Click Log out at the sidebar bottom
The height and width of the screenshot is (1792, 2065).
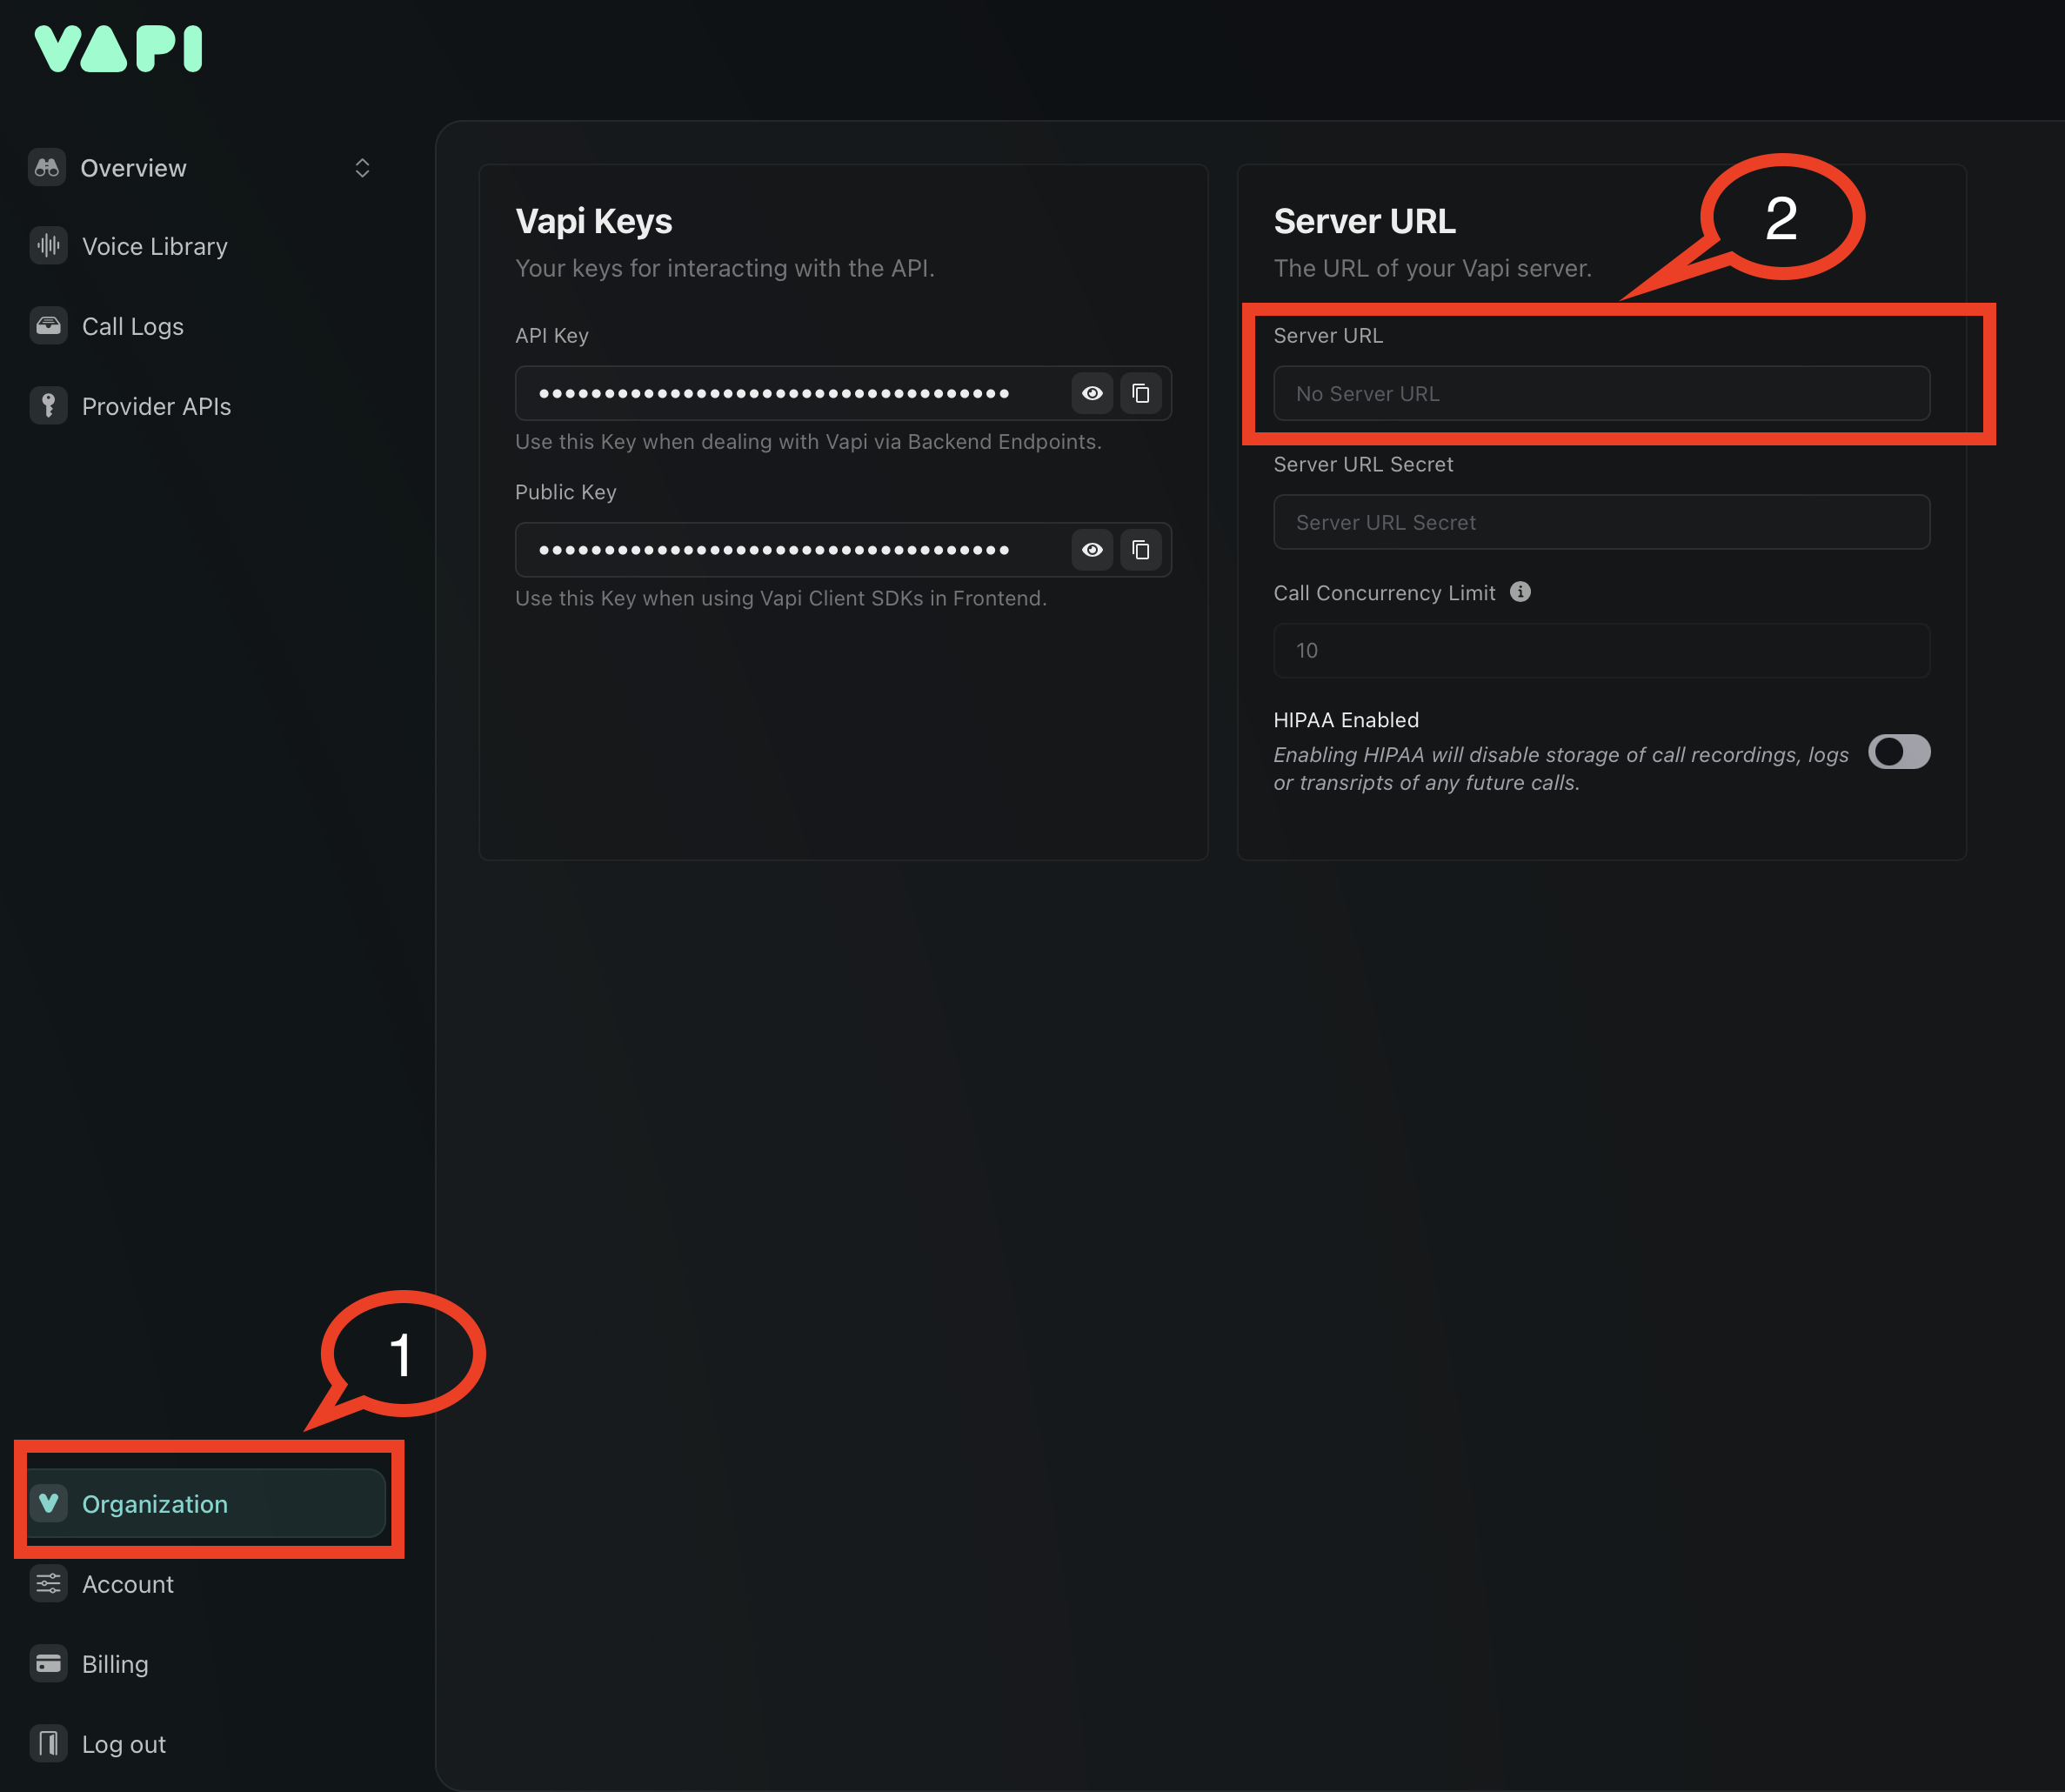click(x=123, y=1743)
